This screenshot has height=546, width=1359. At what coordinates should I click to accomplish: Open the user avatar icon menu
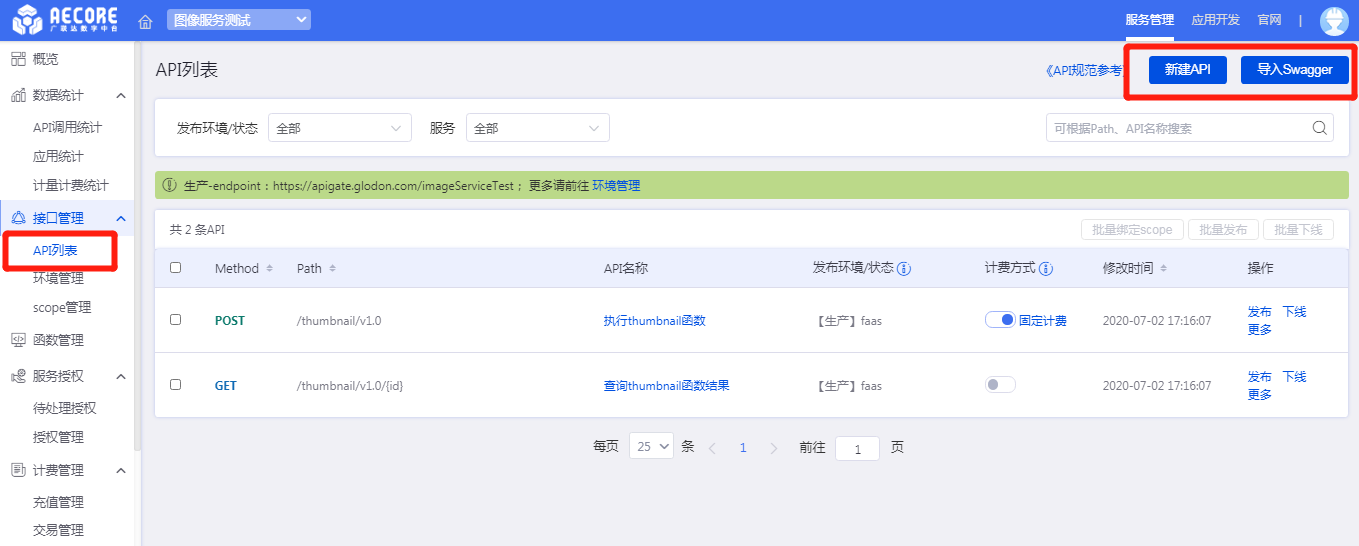pyautogui.click(x=1334, y=20)
